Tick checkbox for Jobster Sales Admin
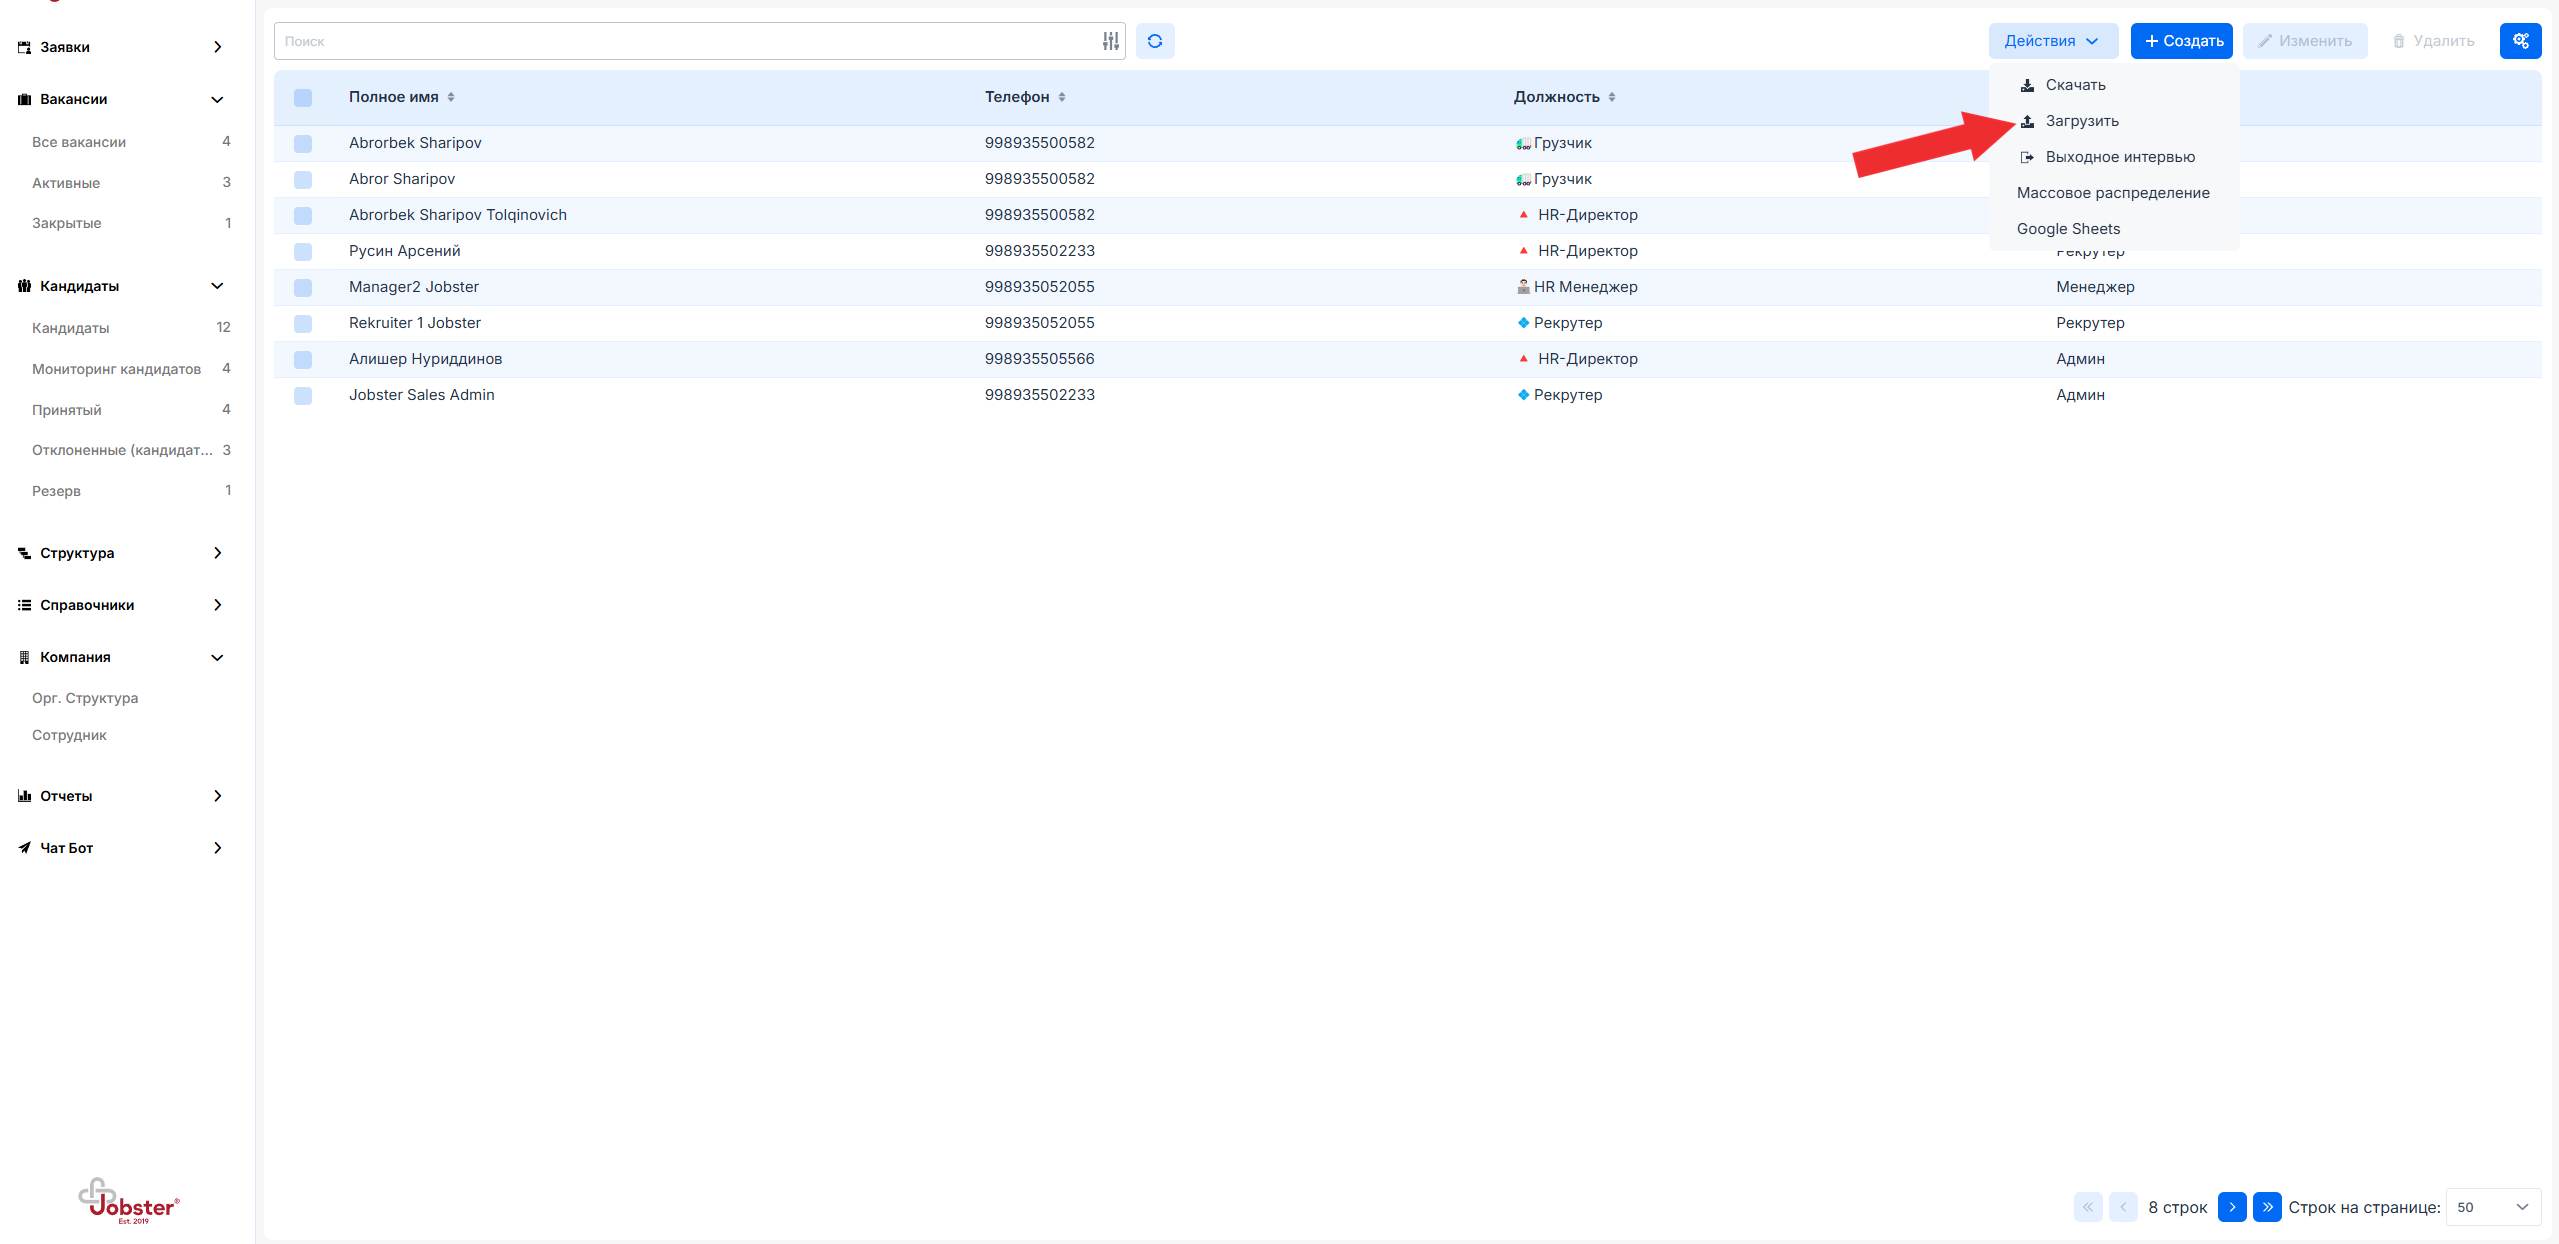This screenshot has height=1244, width=2559. click(303, 395)
